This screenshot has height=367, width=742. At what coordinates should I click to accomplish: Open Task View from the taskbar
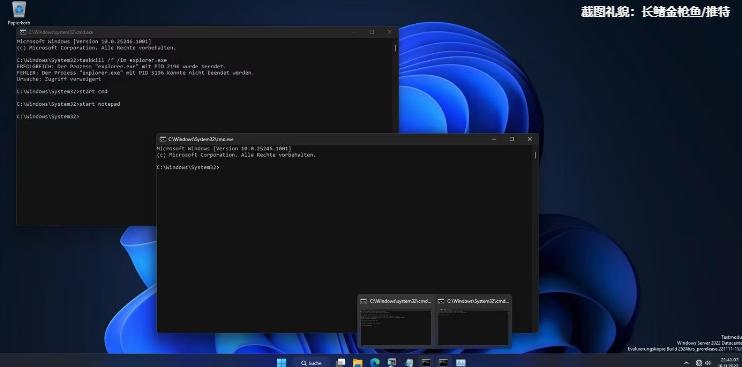(x=340, y=363)
